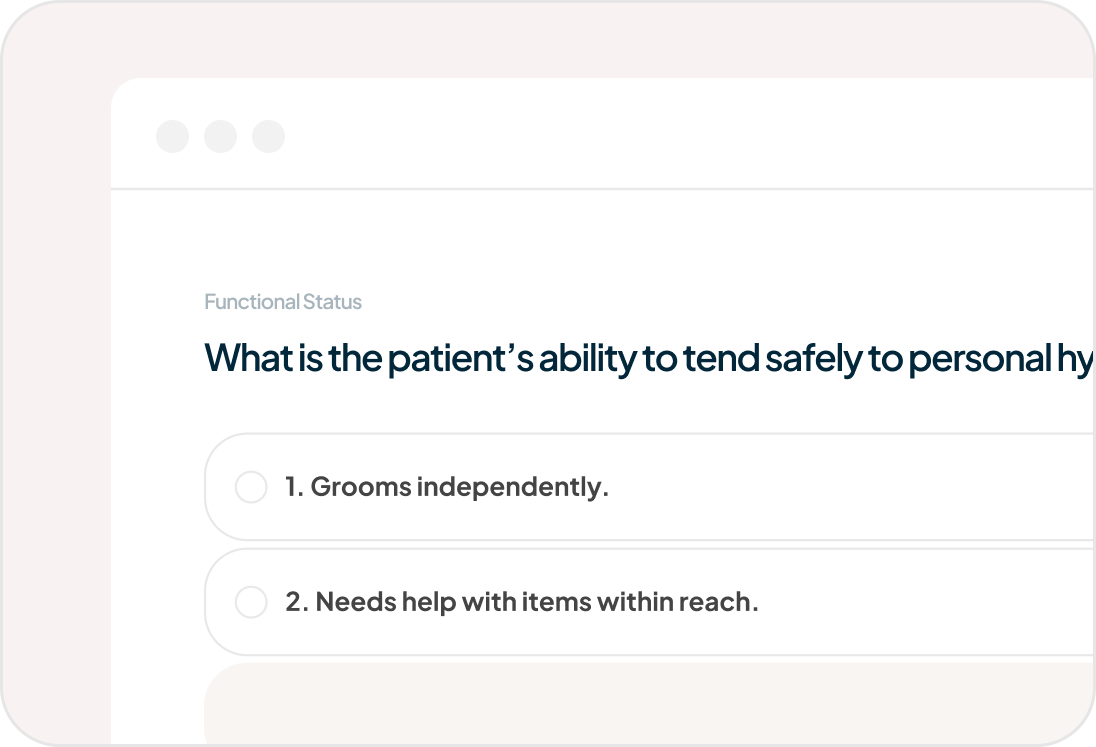Choose '2. Needs help with items within reach.' text
This screenshot has height=747, width=1096.
[521, 602]
